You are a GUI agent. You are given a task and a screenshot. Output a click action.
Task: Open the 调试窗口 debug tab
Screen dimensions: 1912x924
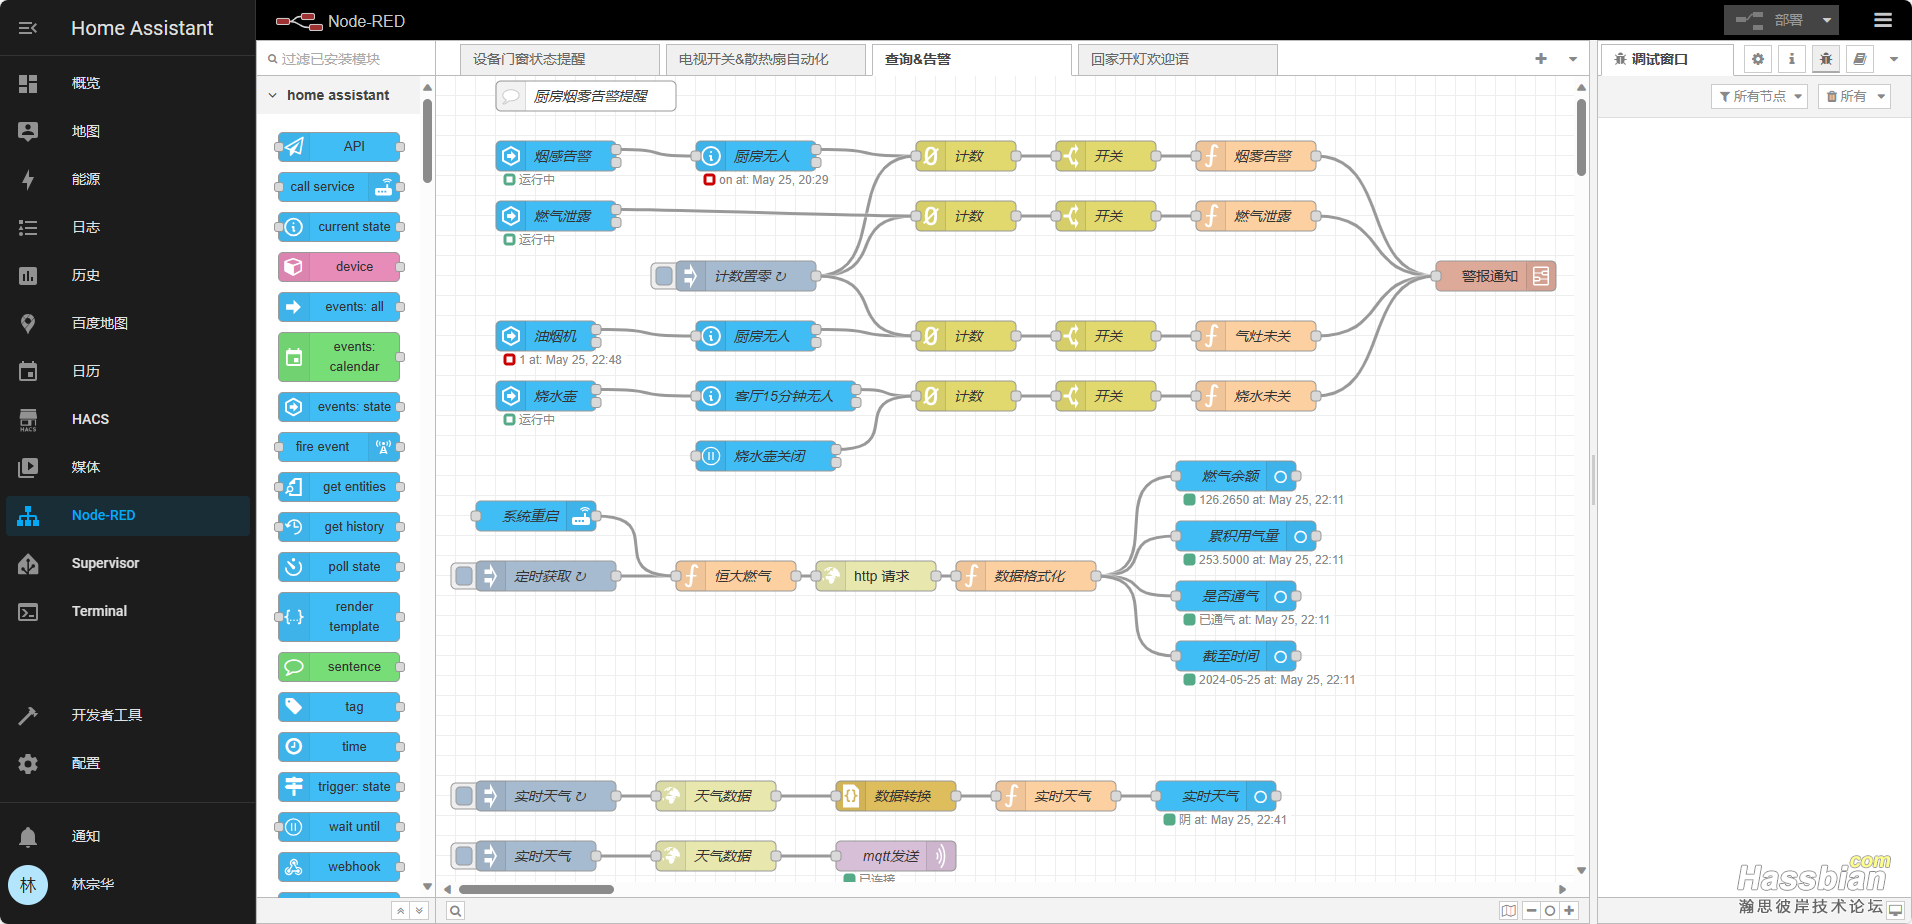[x=1667, y=59]
